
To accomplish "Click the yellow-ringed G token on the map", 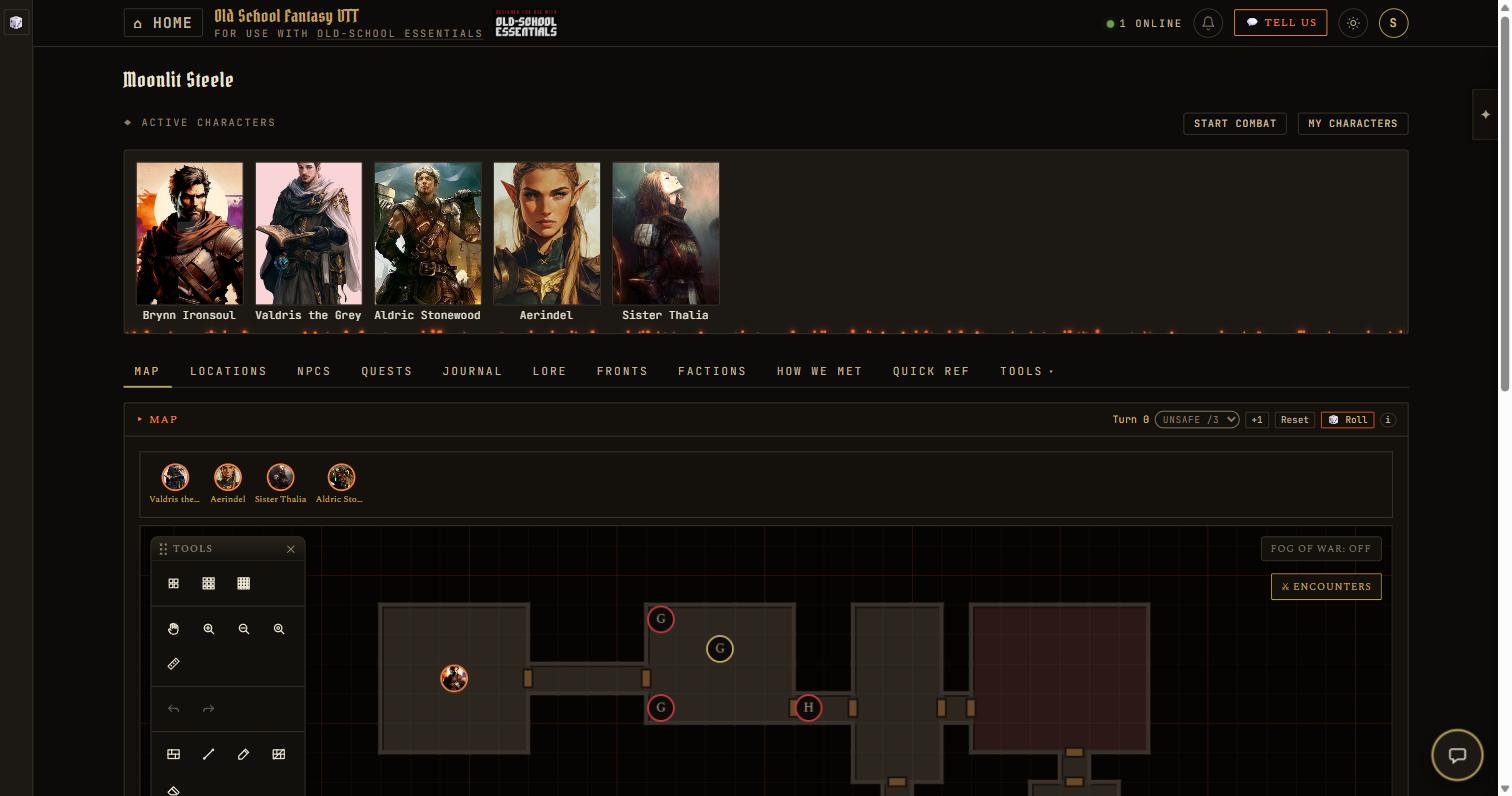I will pyautogui.click(x=720, y=650).
